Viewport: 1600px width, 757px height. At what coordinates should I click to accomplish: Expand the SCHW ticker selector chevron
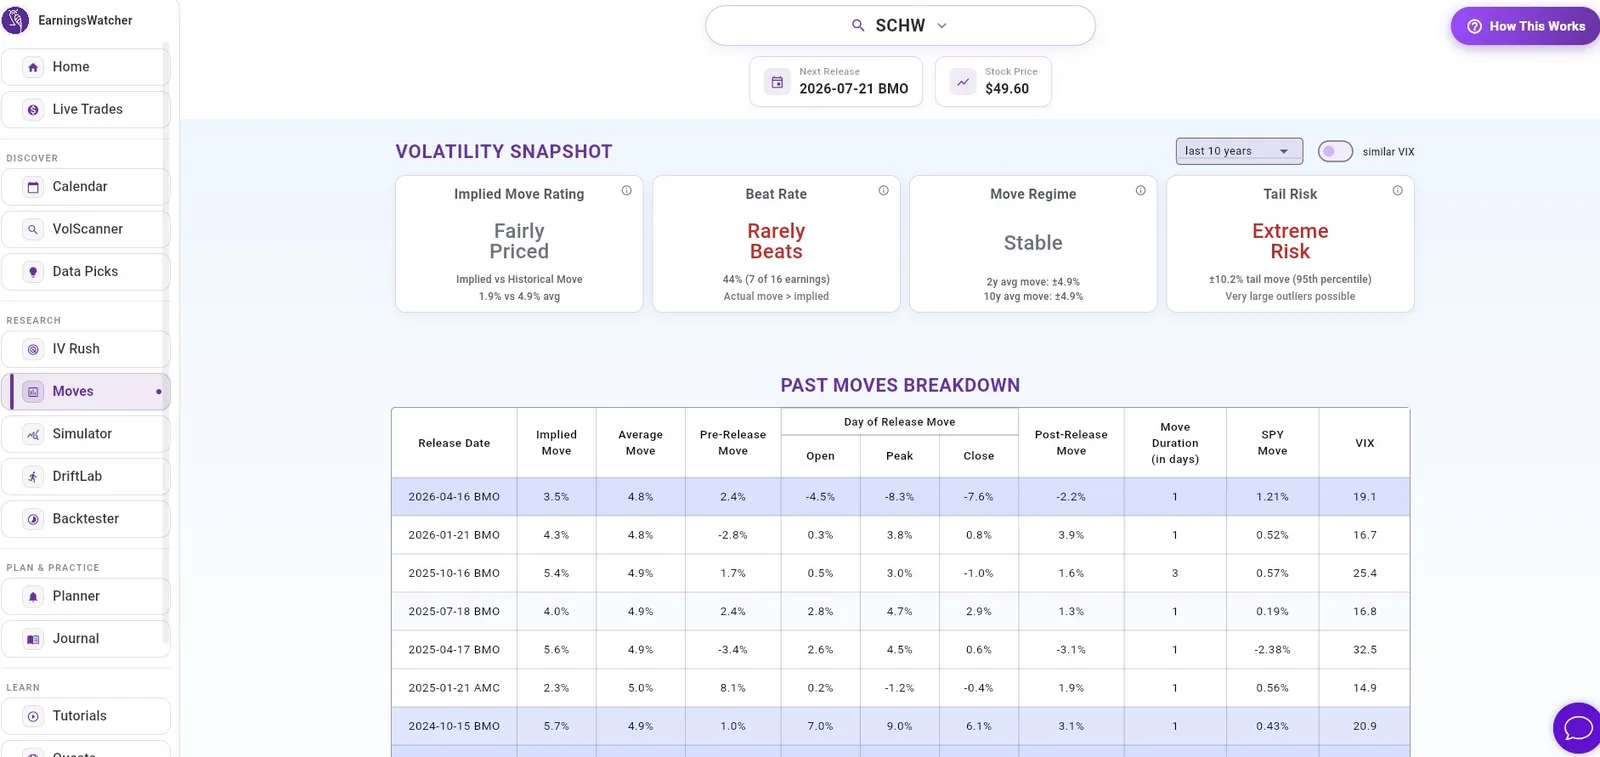pos(941,26)
